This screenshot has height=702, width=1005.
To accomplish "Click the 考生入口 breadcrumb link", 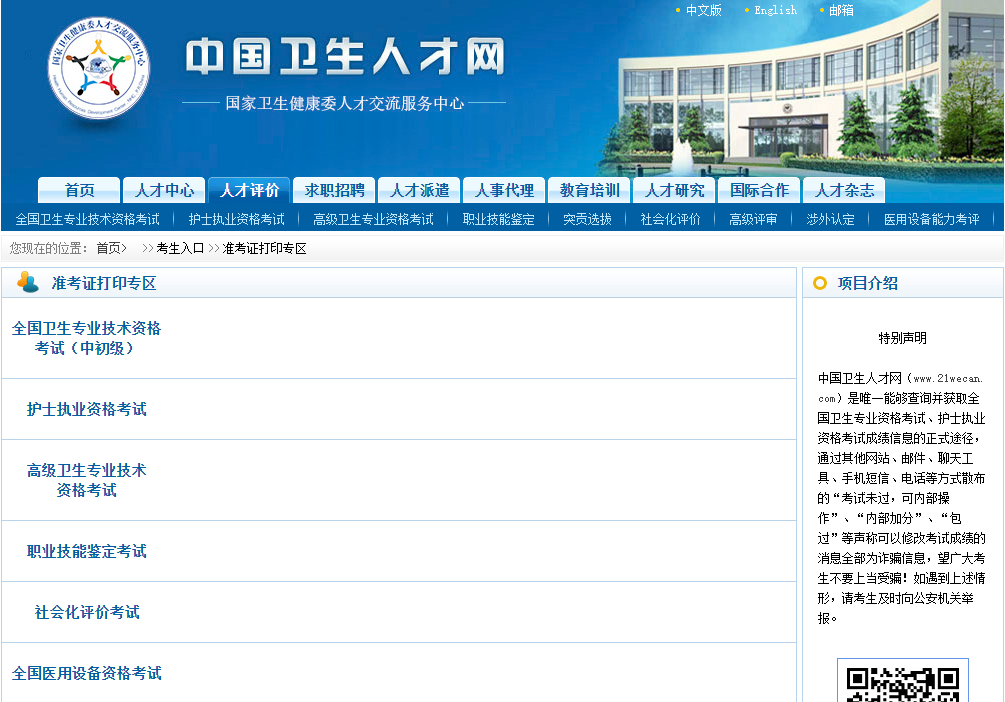I will (x=180, y=248).
